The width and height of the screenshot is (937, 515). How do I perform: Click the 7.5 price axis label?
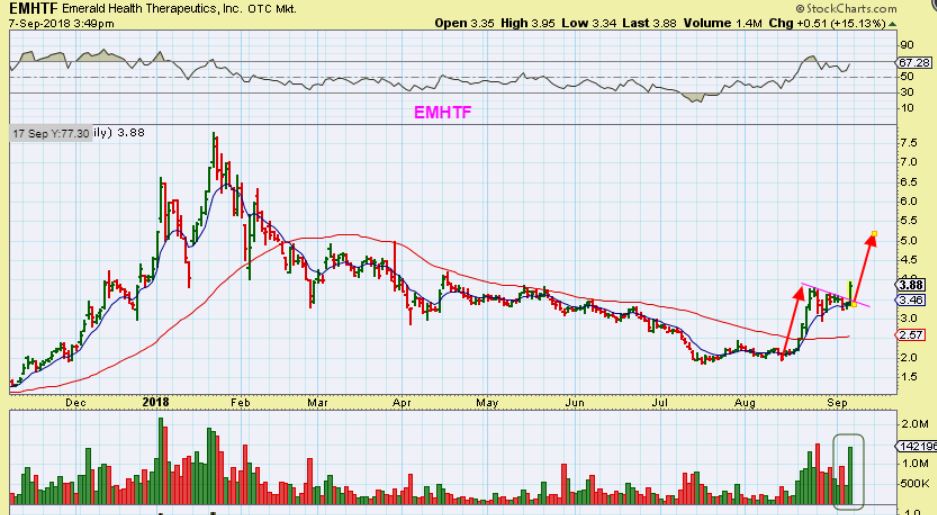(x=908, y=142)
